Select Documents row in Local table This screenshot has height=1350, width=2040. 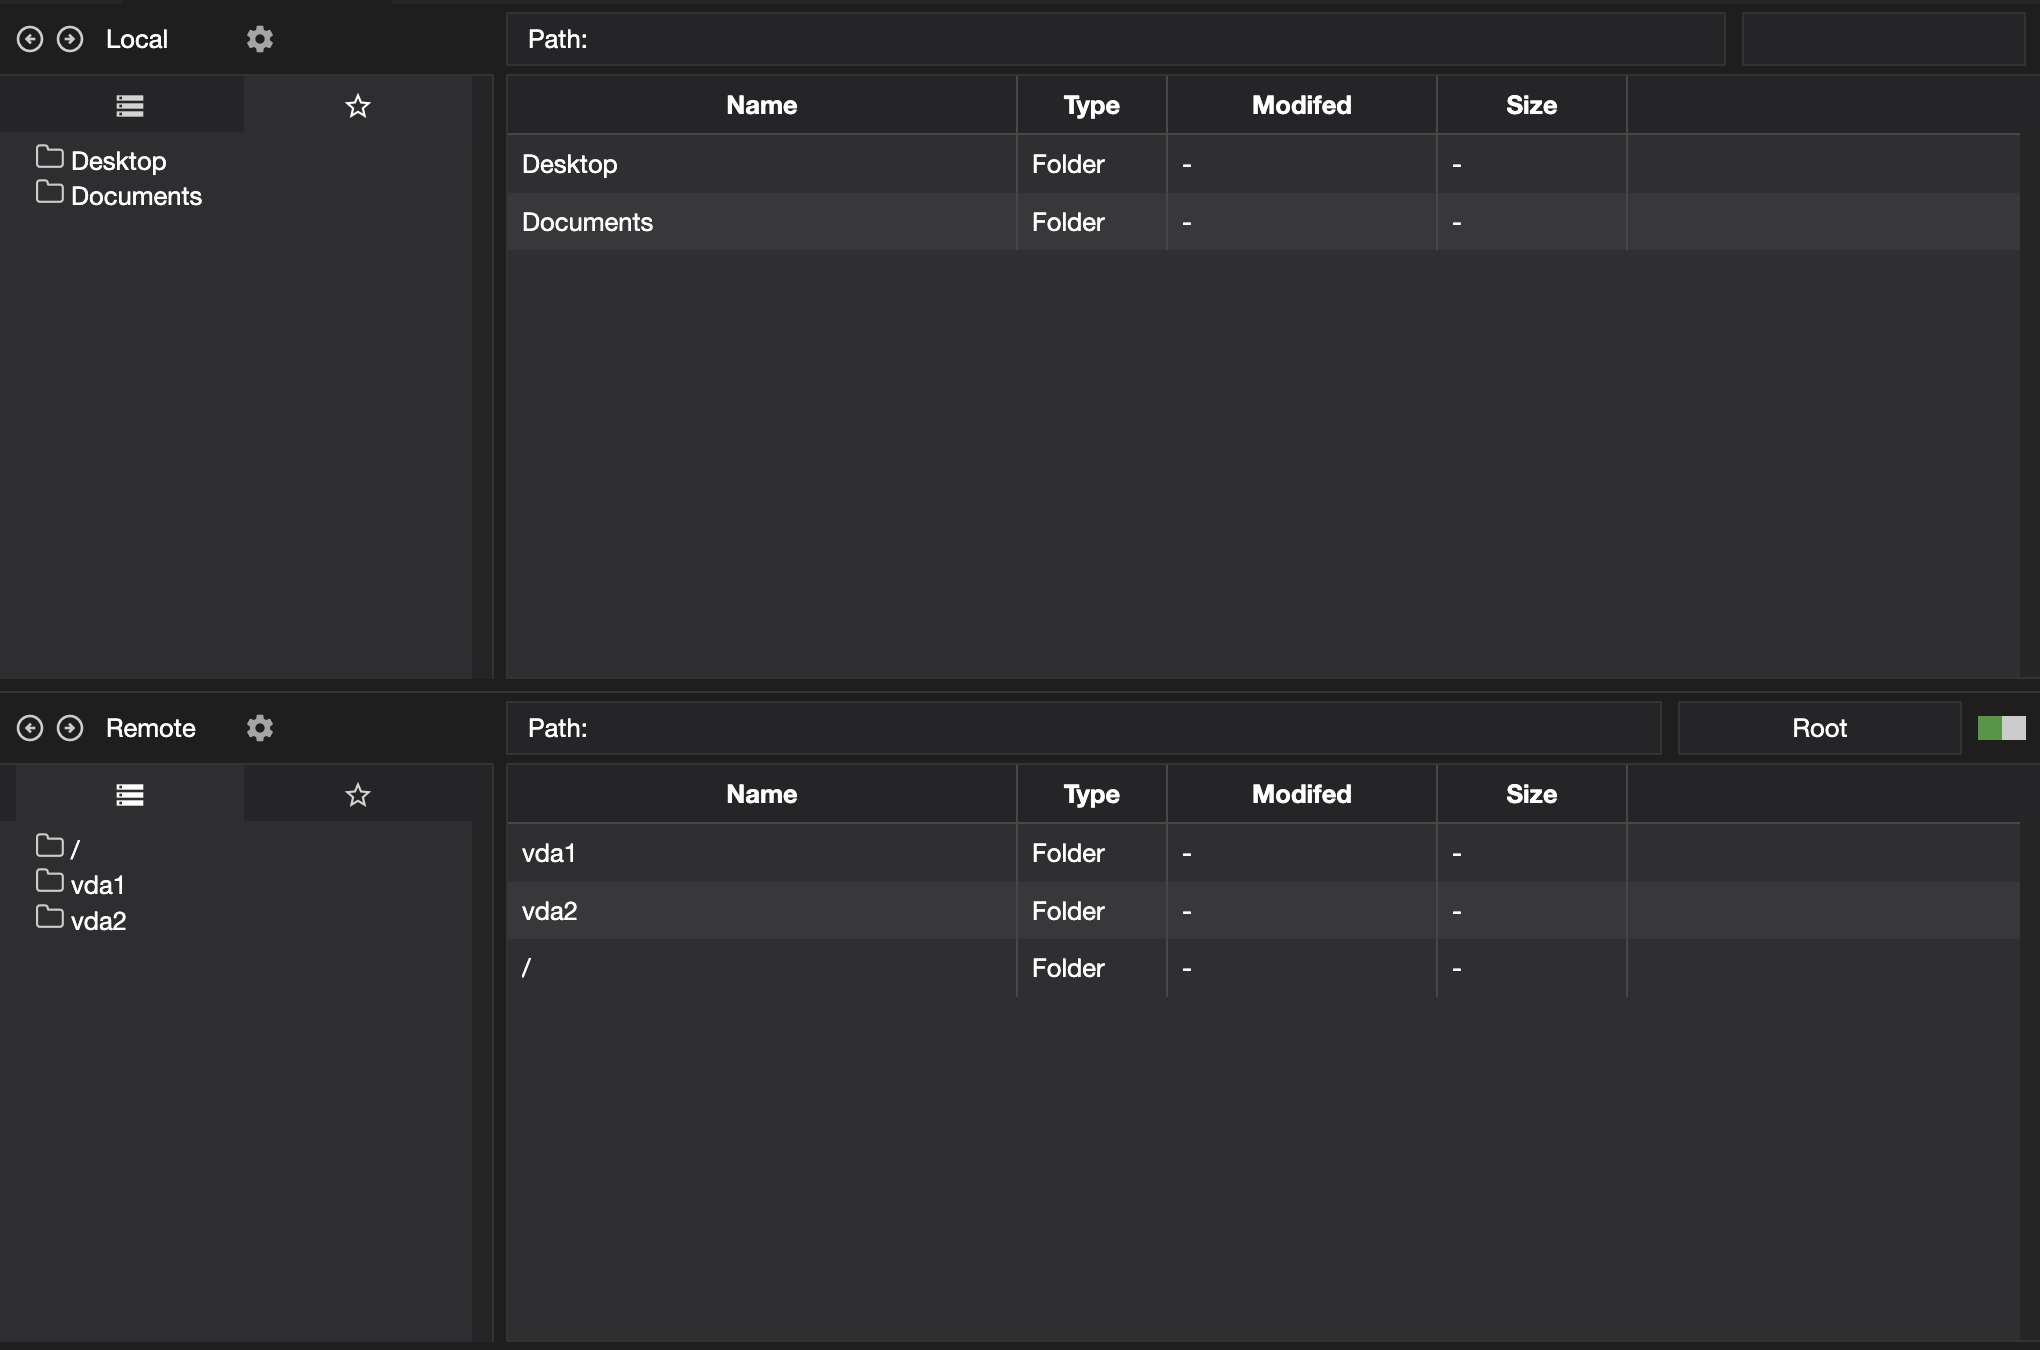(1263, 222)
